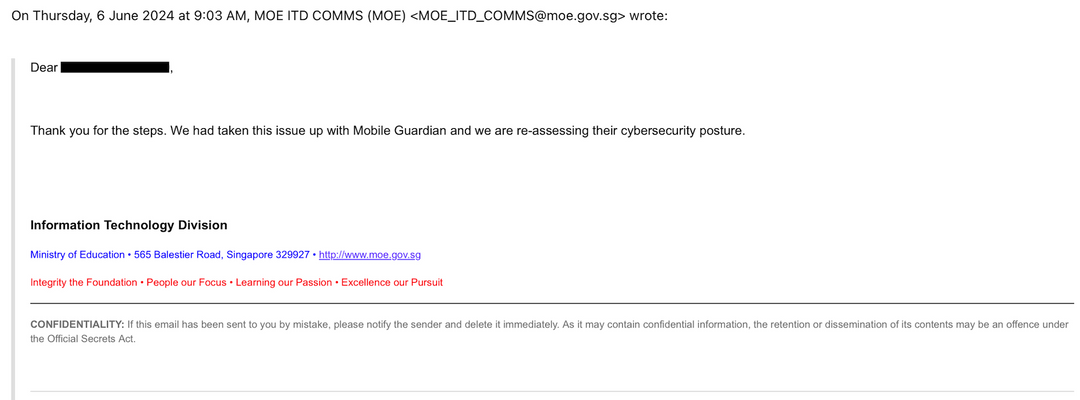The width and height of the screenshot is (1080, 400).
Task: Click the Learning our Passion phrase
Action: point(284,282)
